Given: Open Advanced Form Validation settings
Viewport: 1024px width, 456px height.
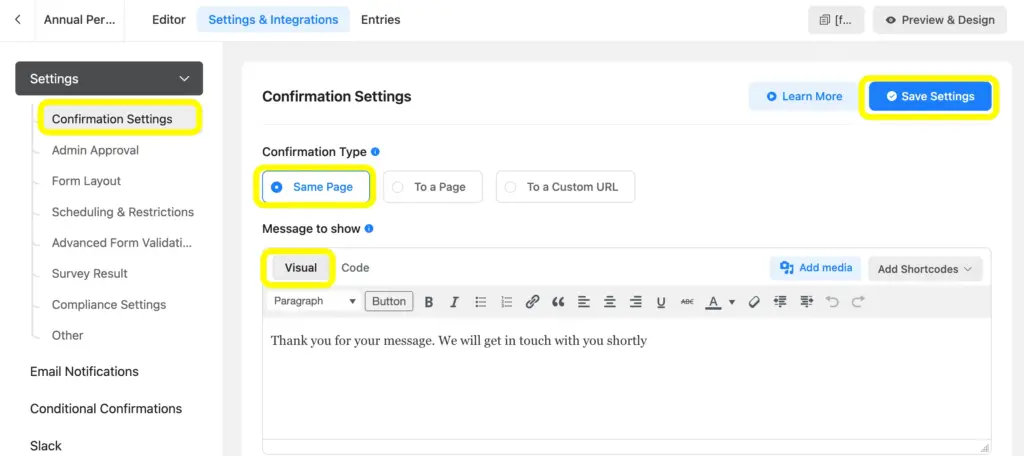Looking at the screenshot, I should pos(121,242).
